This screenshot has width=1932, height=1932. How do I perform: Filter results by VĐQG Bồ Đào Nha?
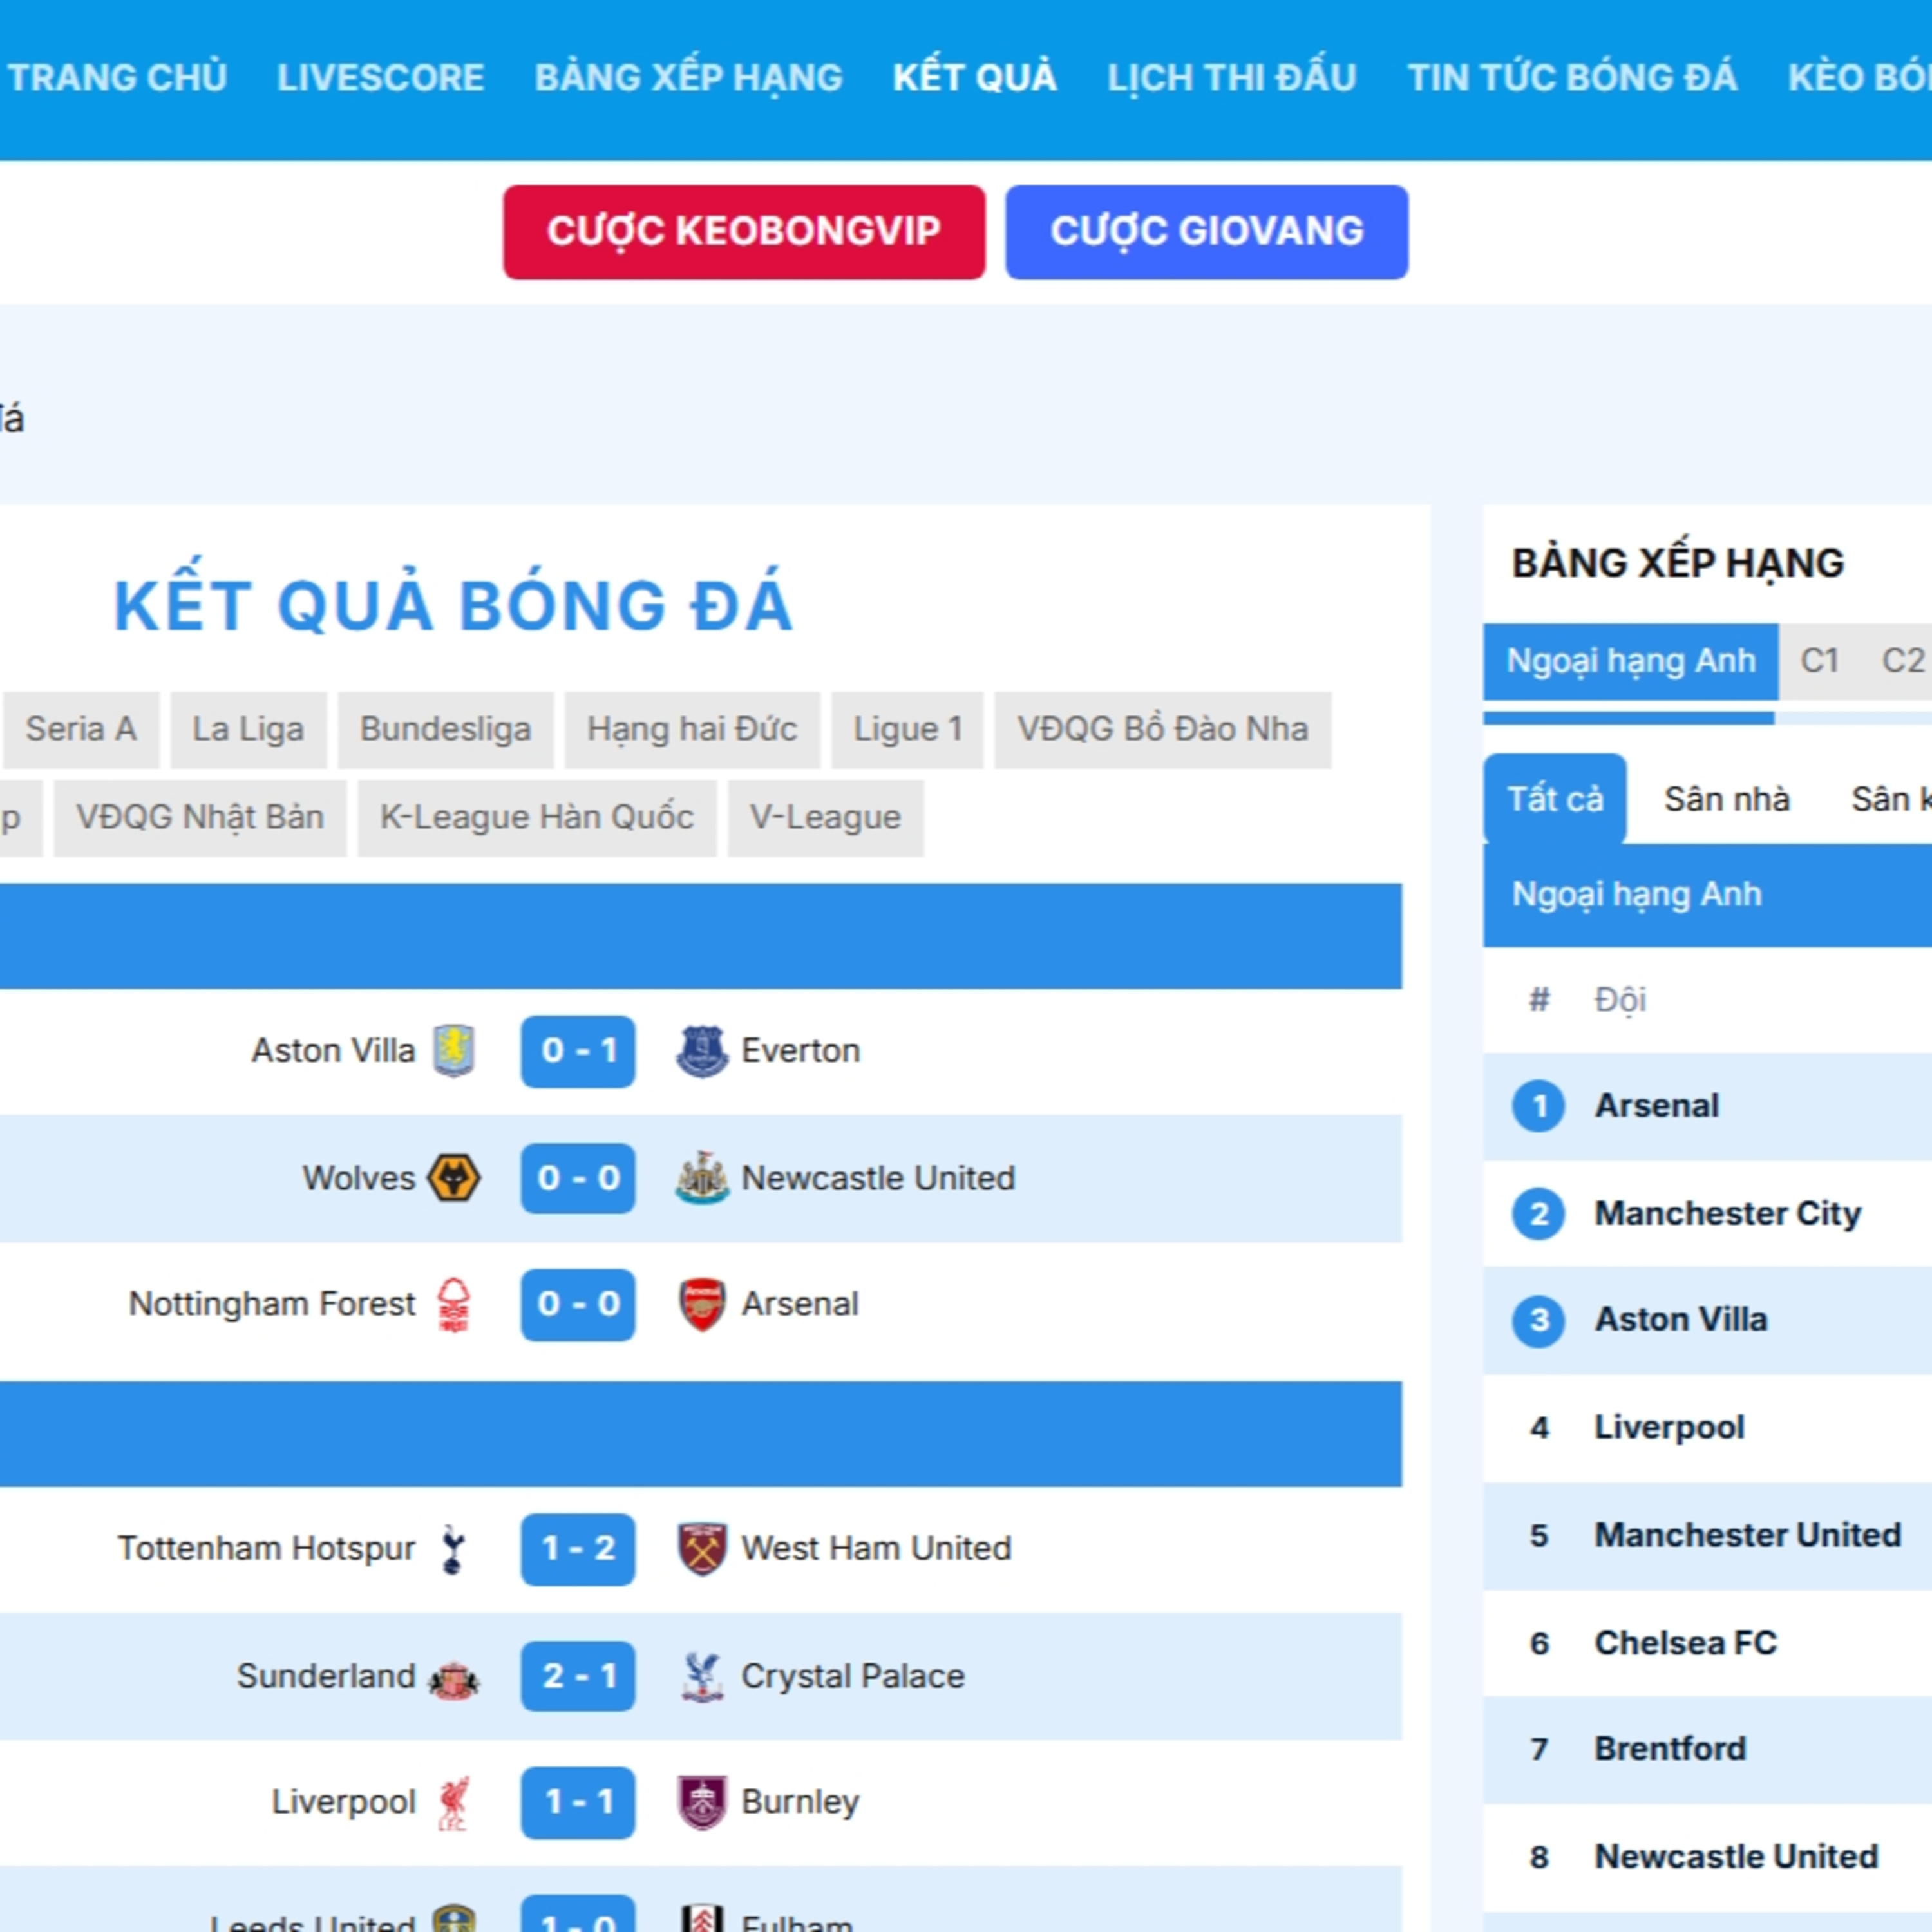tap(1162, 730)
